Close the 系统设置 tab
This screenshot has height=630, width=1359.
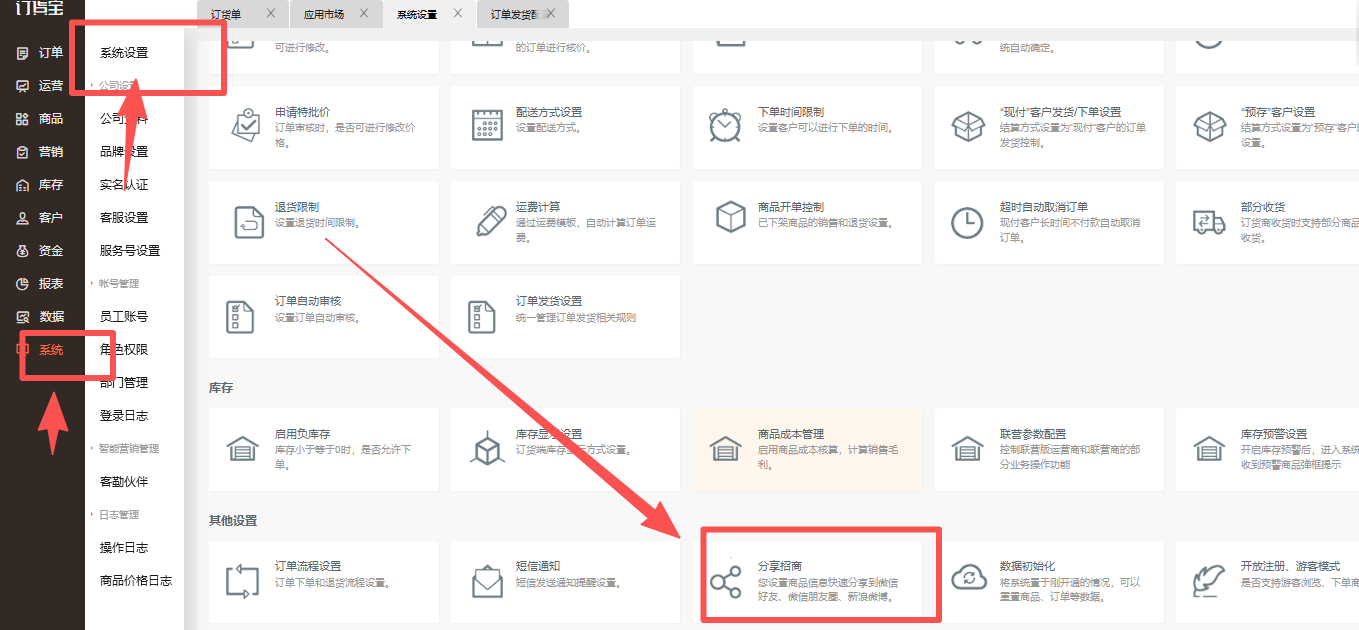pyautogui.click(x=458, y=14)
